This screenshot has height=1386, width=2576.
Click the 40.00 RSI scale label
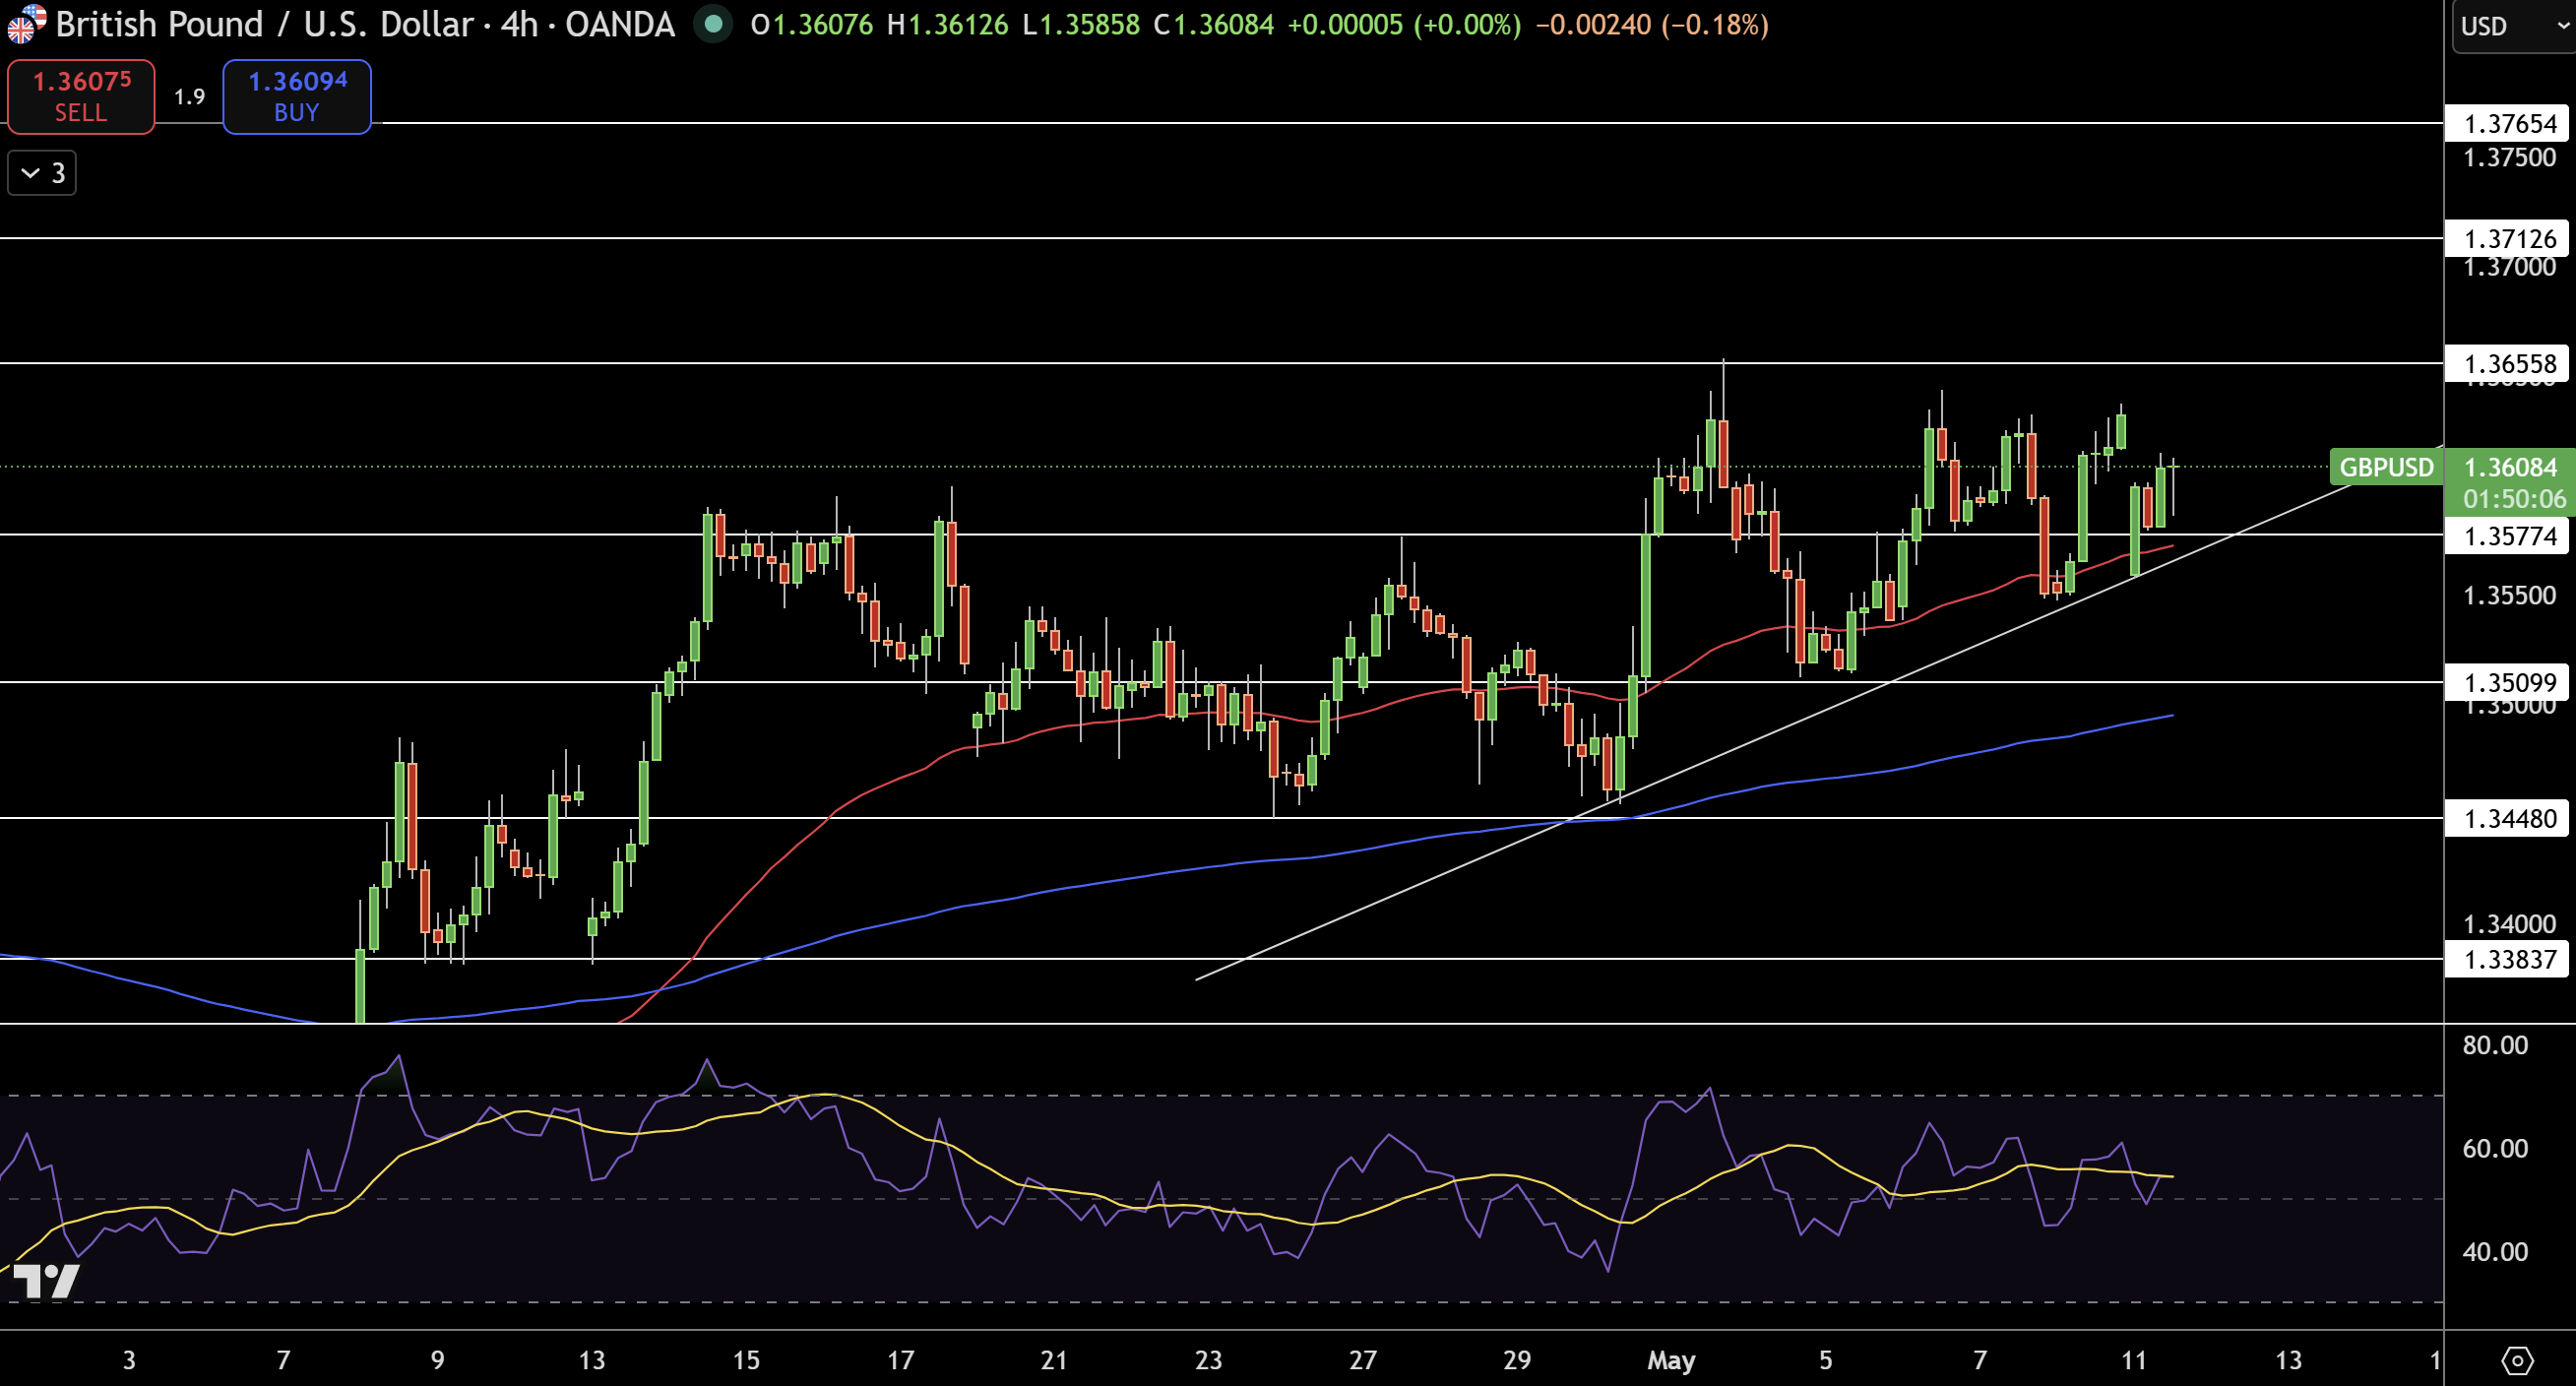pyautogui.click(x=2495, y=1252)
